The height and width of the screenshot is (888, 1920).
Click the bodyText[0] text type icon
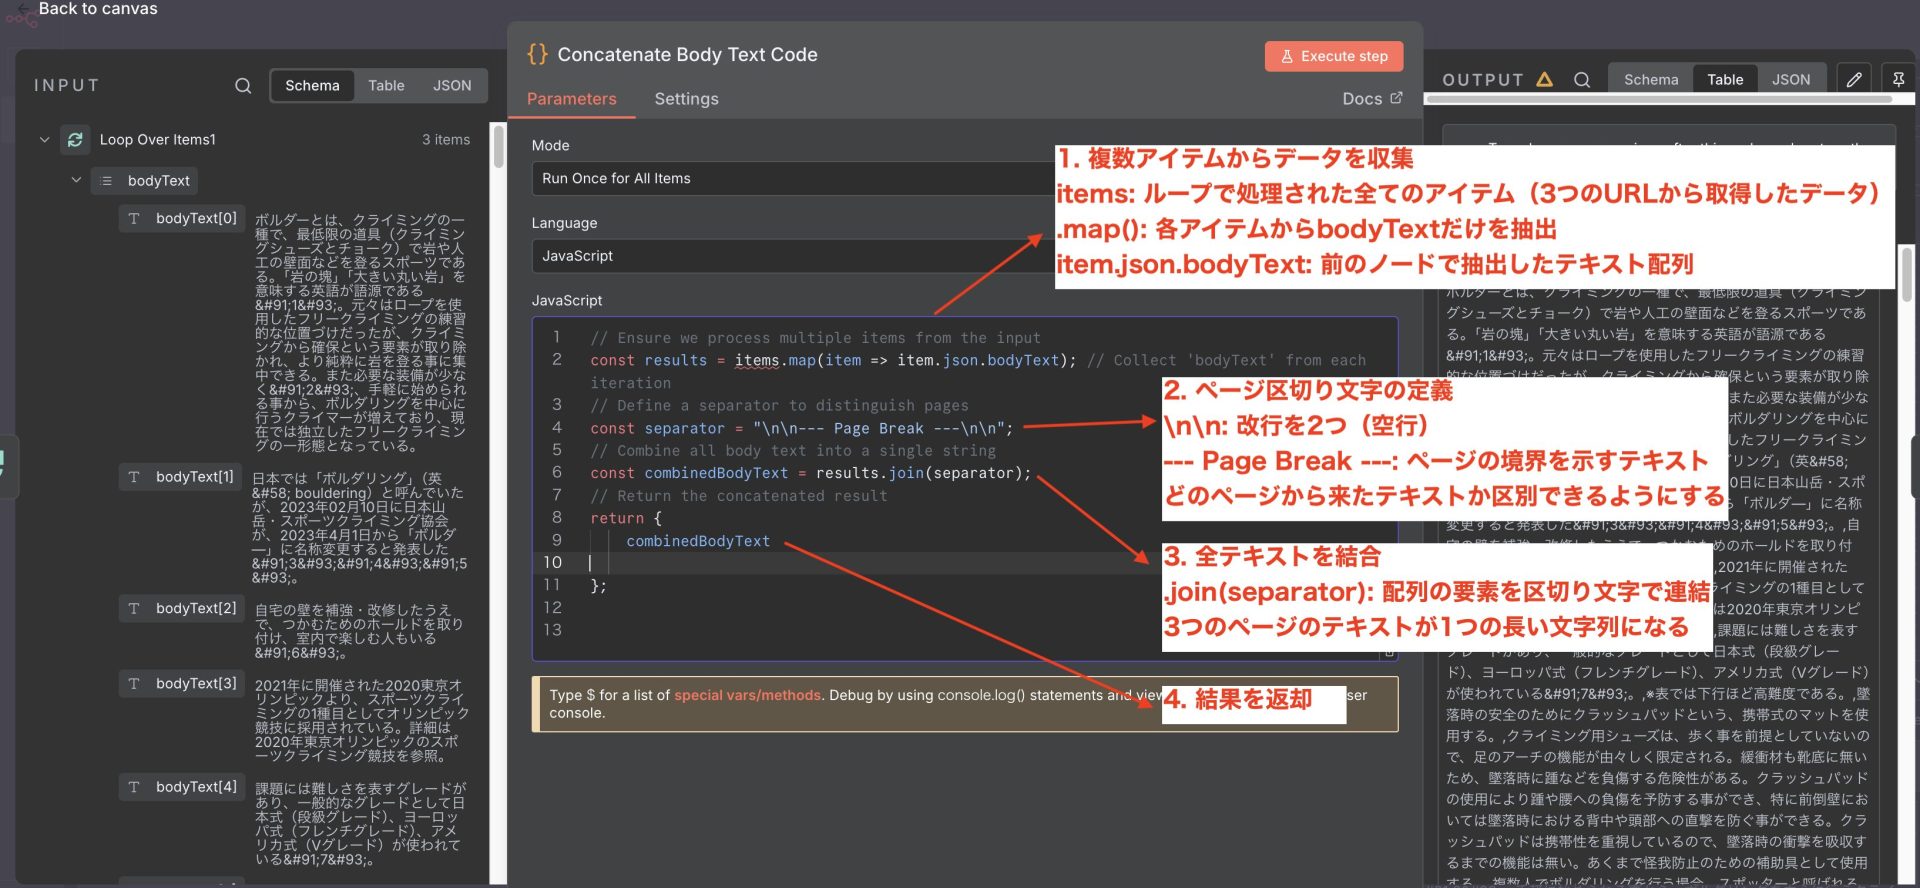134,218
